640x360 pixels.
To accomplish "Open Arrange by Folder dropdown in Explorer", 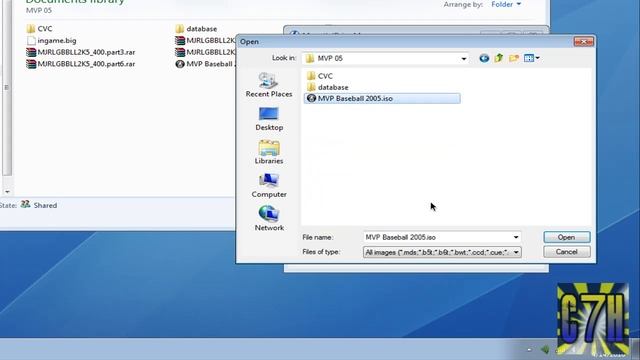I will (x=506, y=4).
